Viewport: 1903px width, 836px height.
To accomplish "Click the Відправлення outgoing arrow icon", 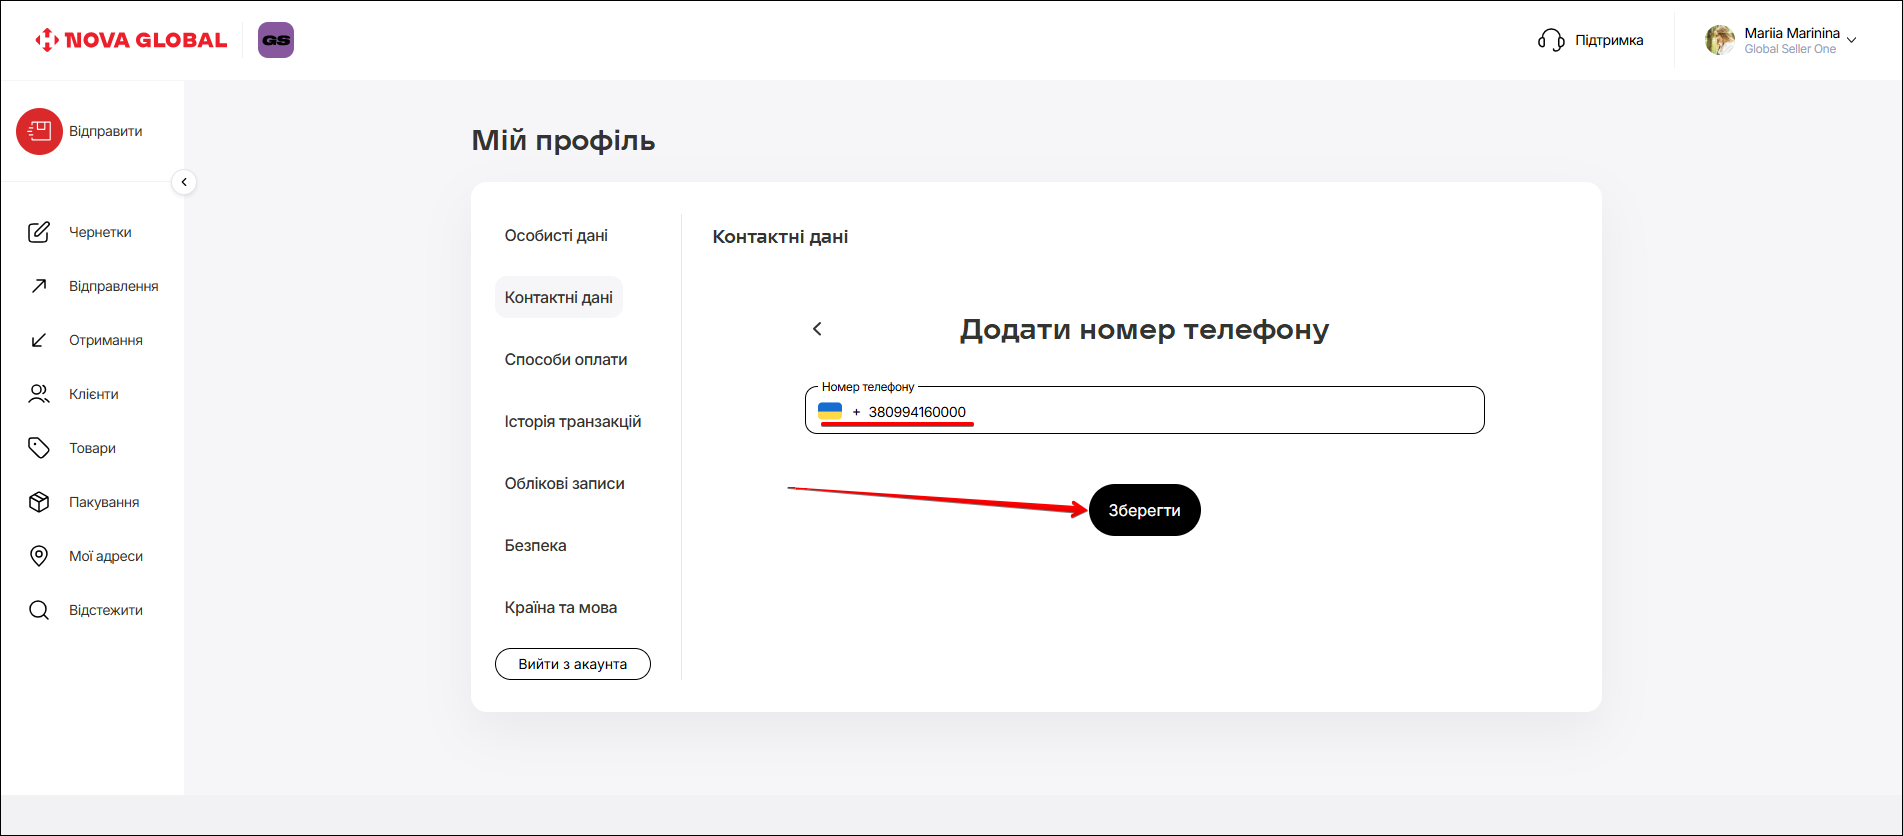I will click(x=39, y=286).
